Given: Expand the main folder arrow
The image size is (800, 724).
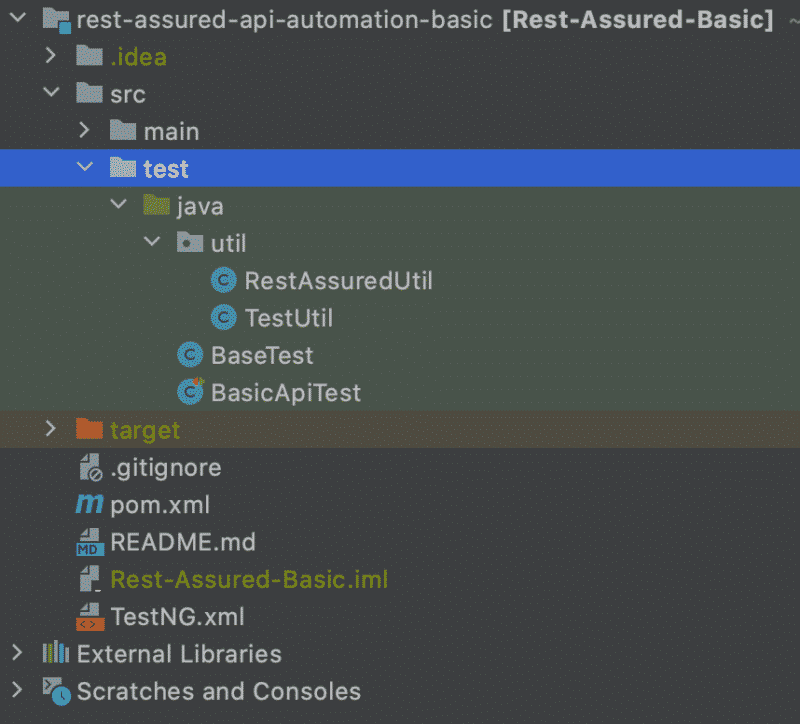Looking at the screenshot, I should (x=85, y=131).
